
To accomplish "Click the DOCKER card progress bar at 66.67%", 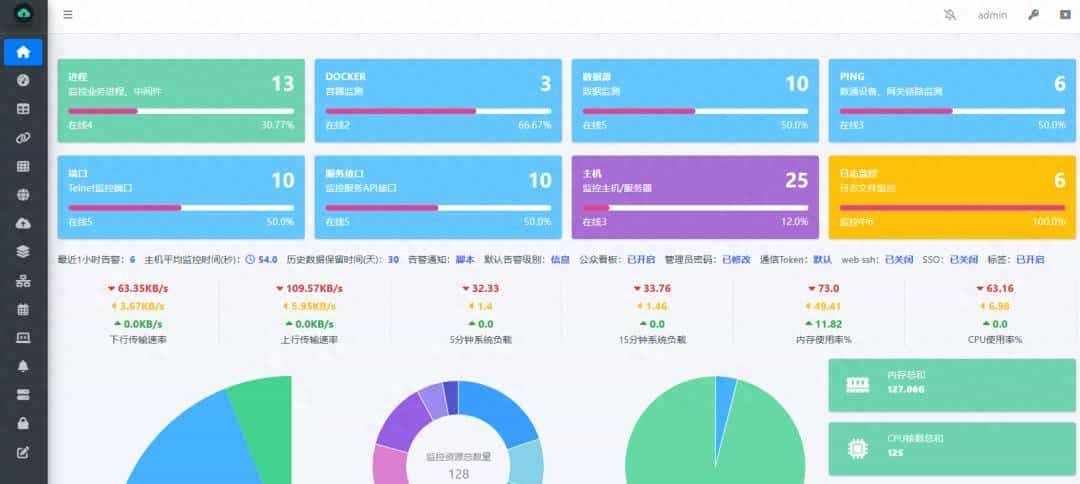I will click(x=438, y=111).
